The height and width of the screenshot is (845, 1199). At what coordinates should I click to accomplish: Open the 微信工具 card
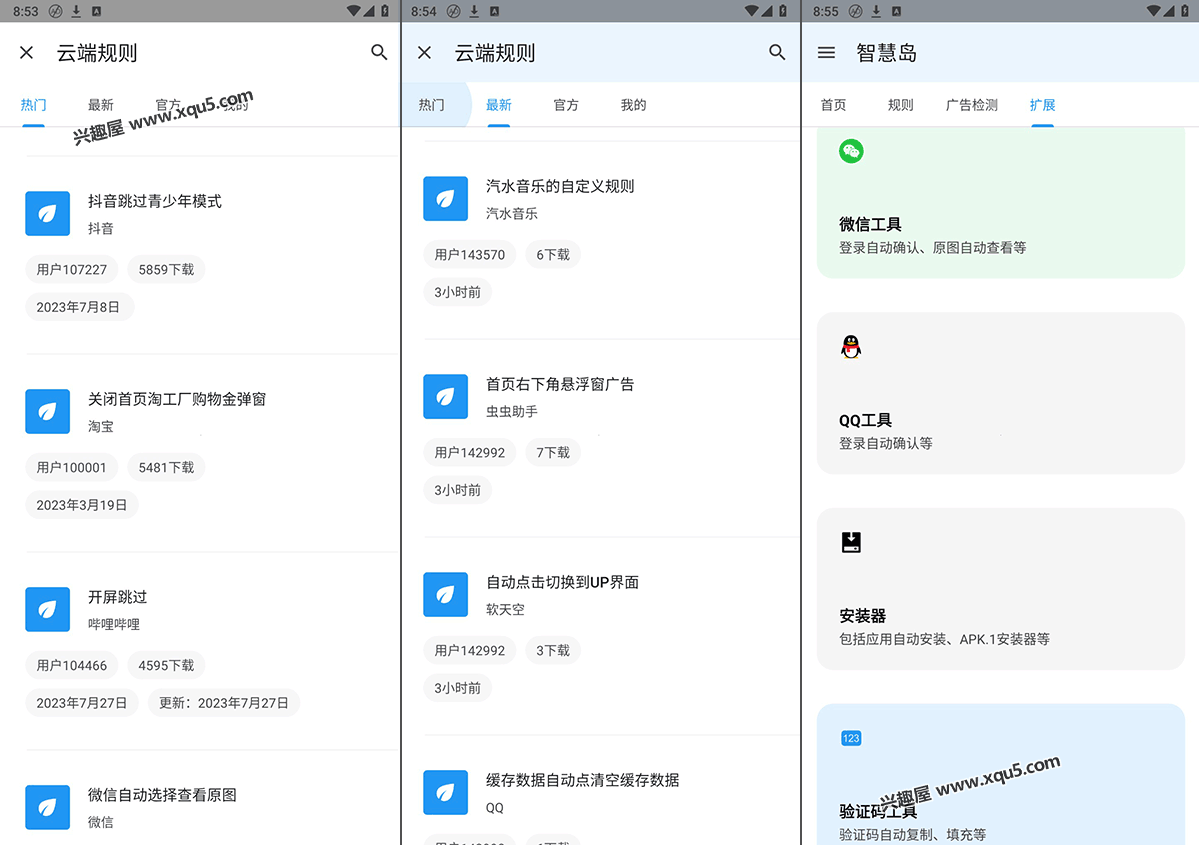pyautogui.click(x=1001, y=203)
